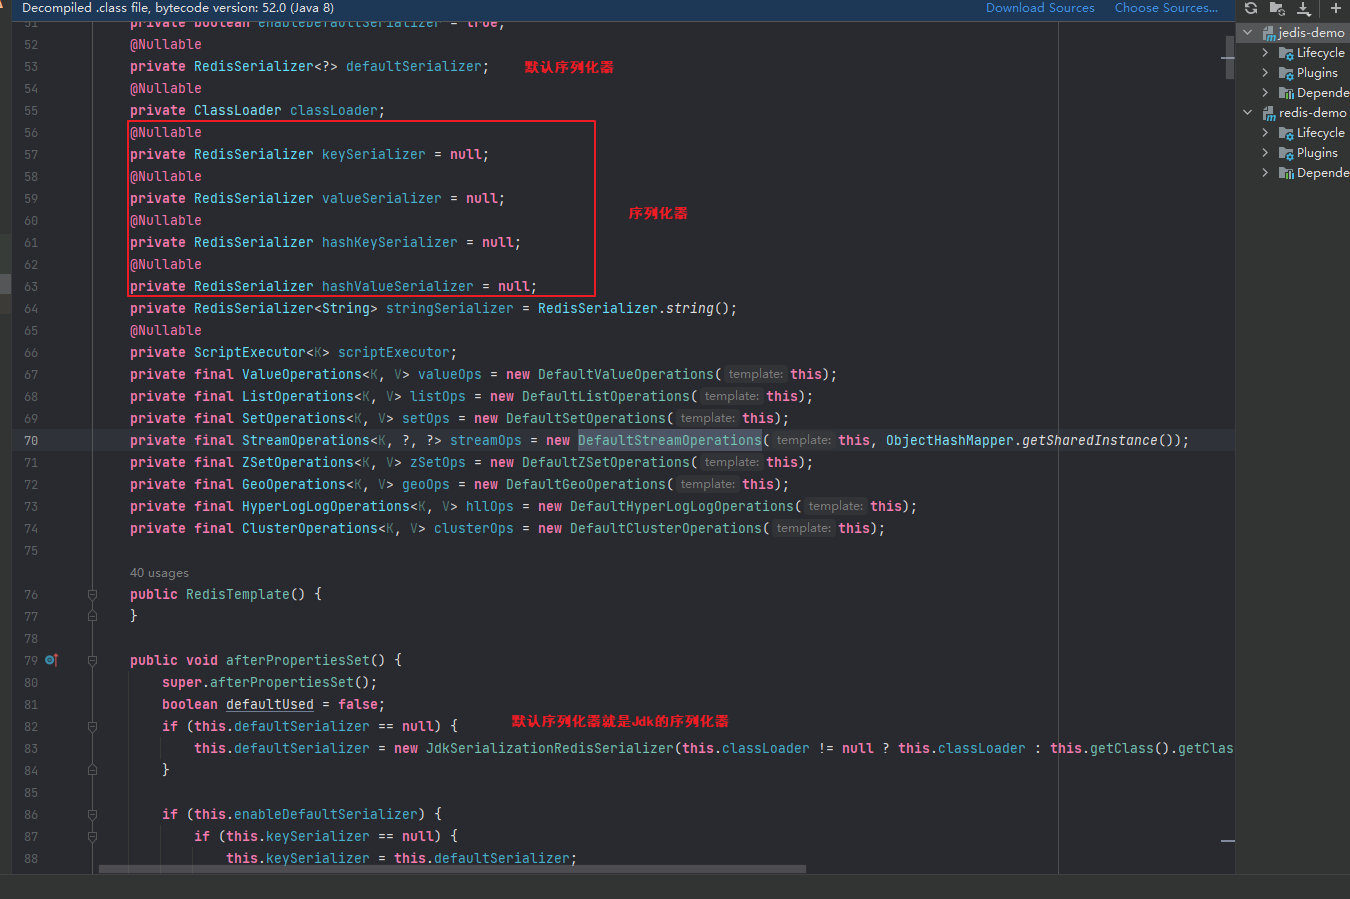Select jedis-demo project label
Viewport: 1350px width, 899px height.
[1311, 33]
